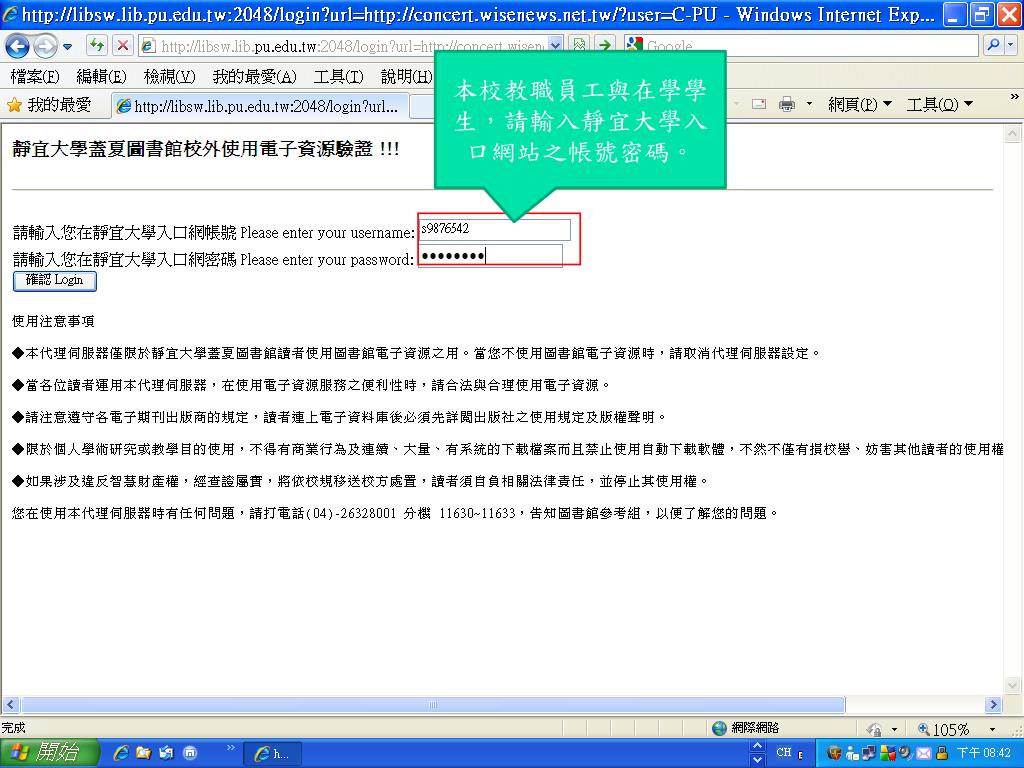Click the vertical scrollbar up arrow
Screen dimensions: 1024x768
(1012, 134)
